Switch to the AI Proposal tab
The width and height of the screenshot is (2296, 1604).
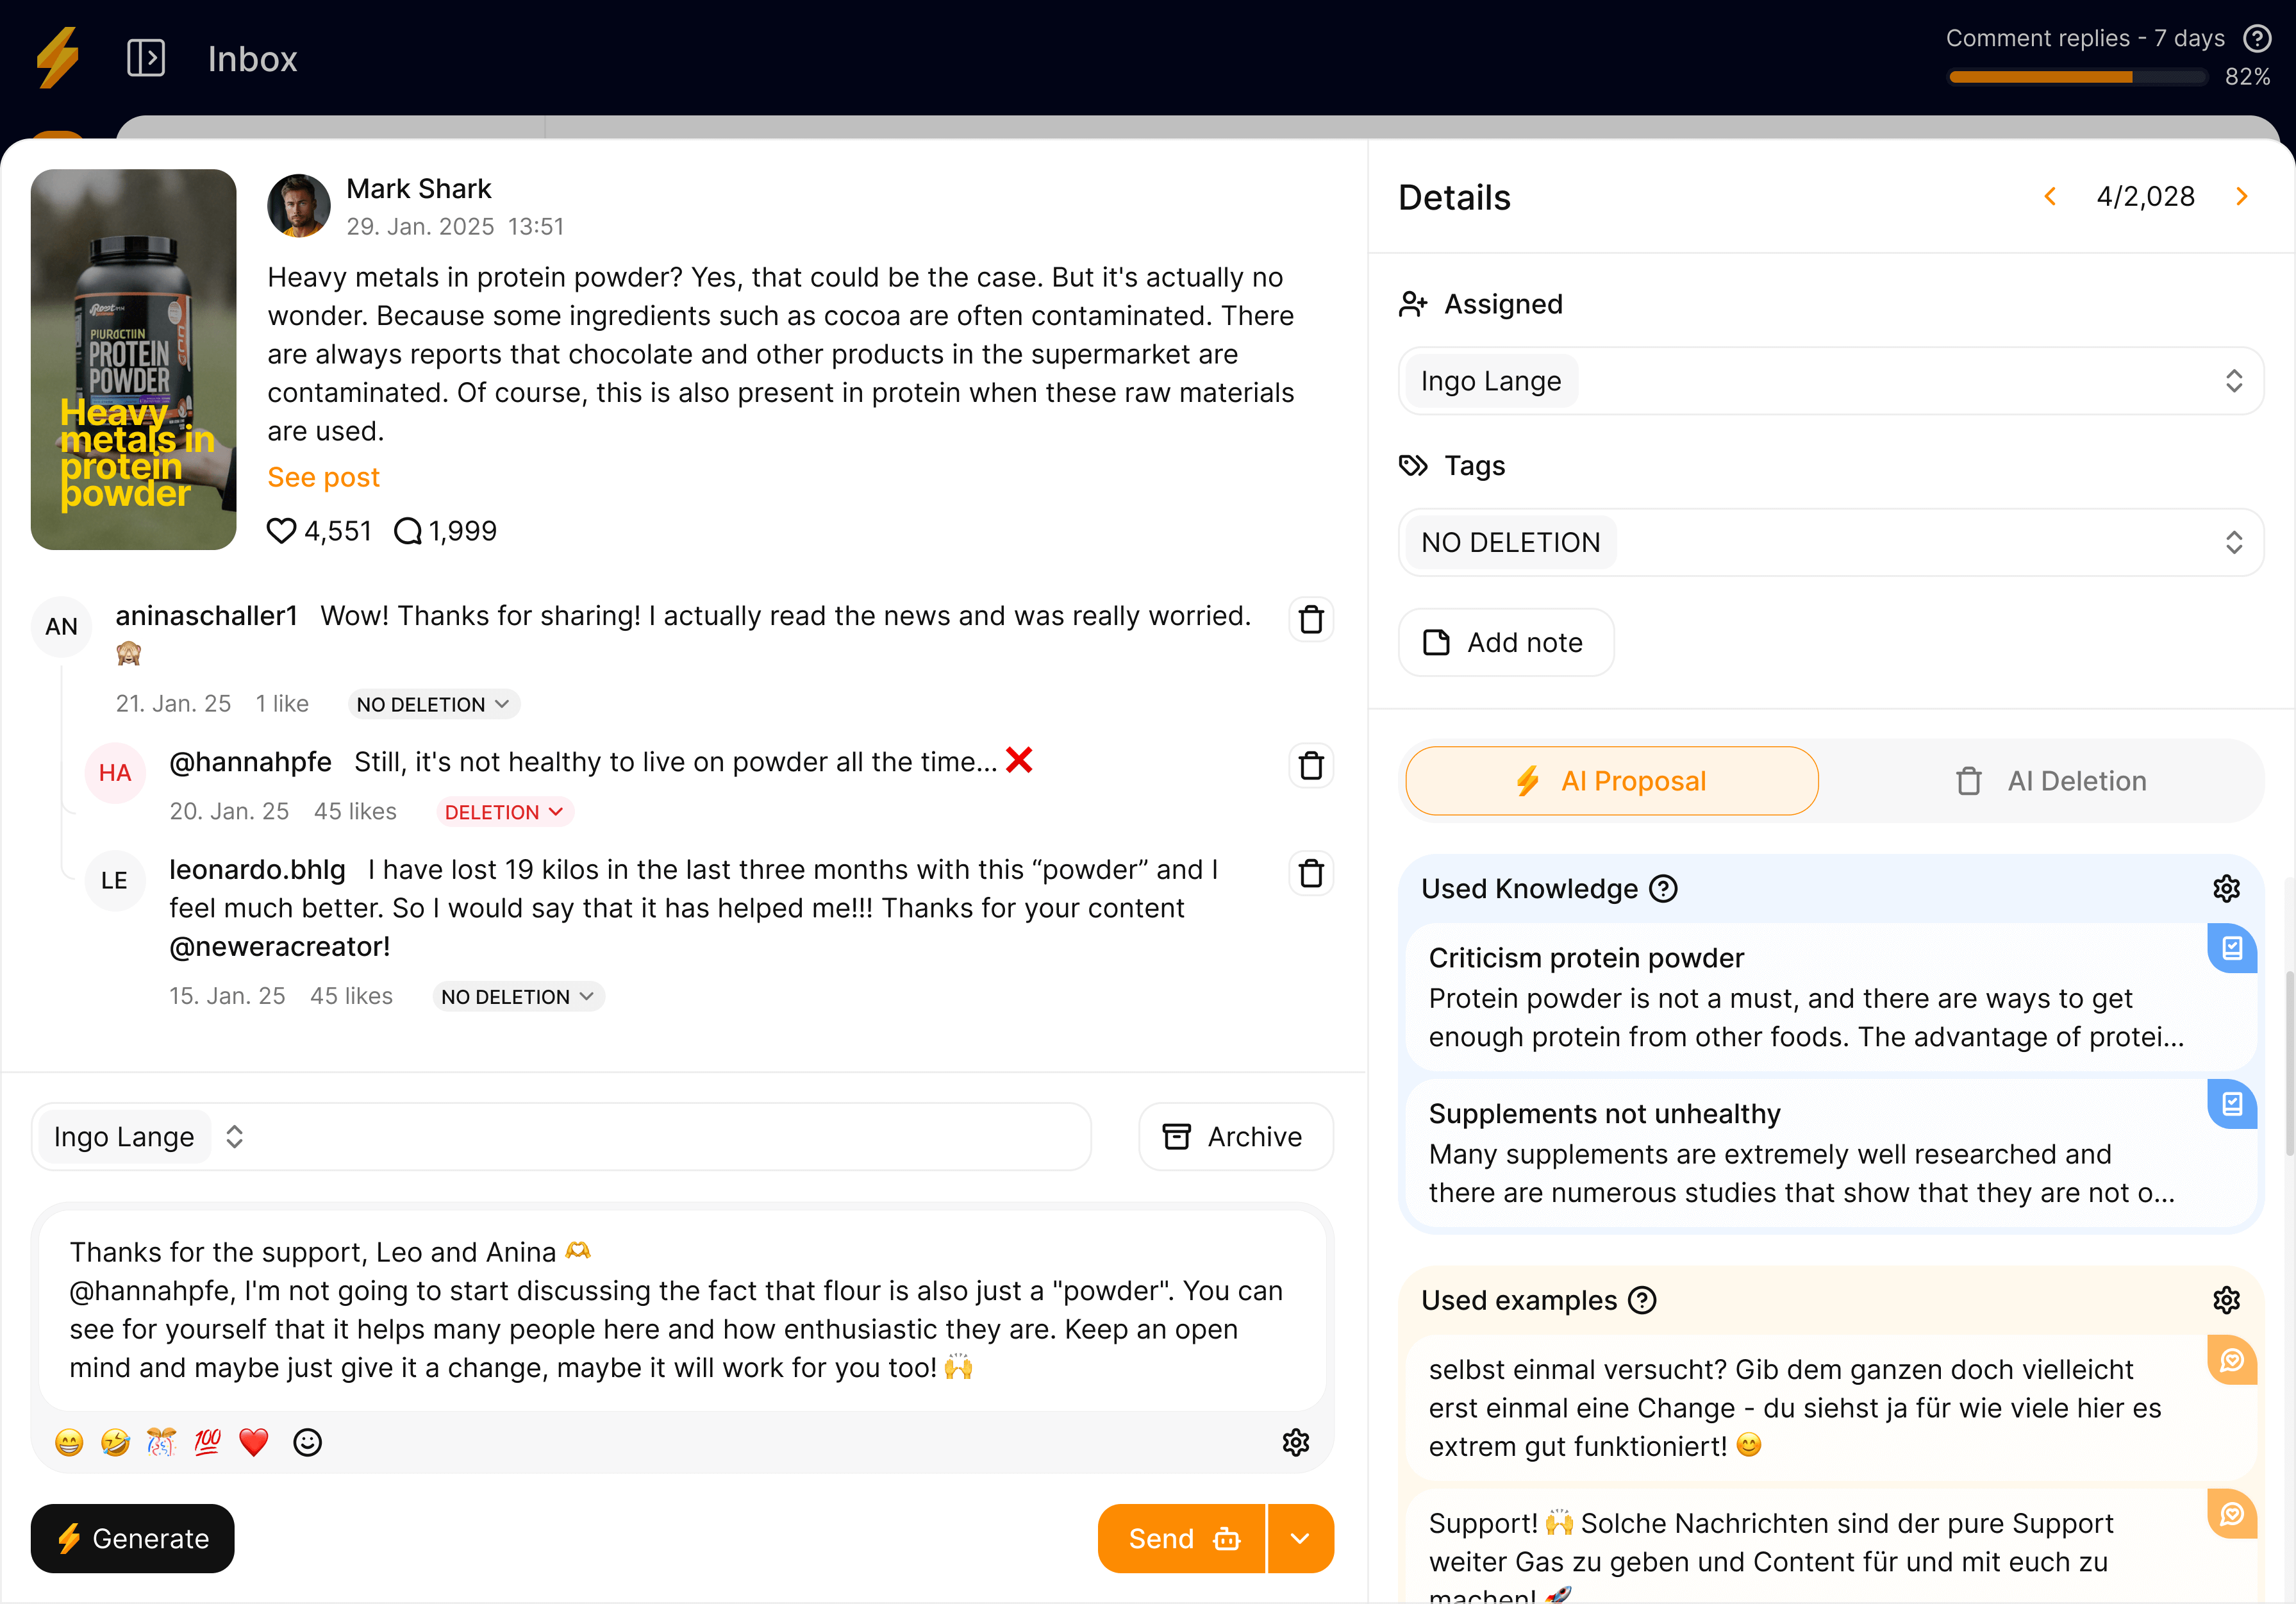click(1612, 781)
